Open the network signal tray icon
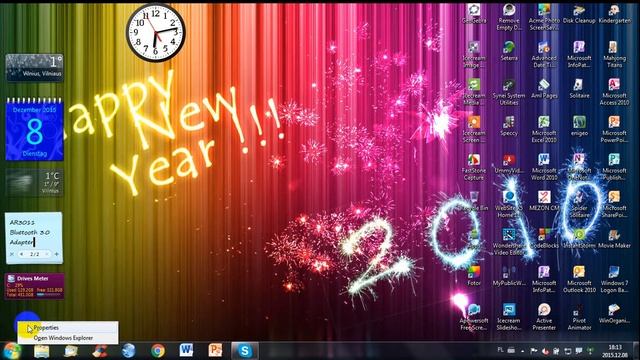The height and width of the screenshot is (360, 640). (x=590, y=351)
